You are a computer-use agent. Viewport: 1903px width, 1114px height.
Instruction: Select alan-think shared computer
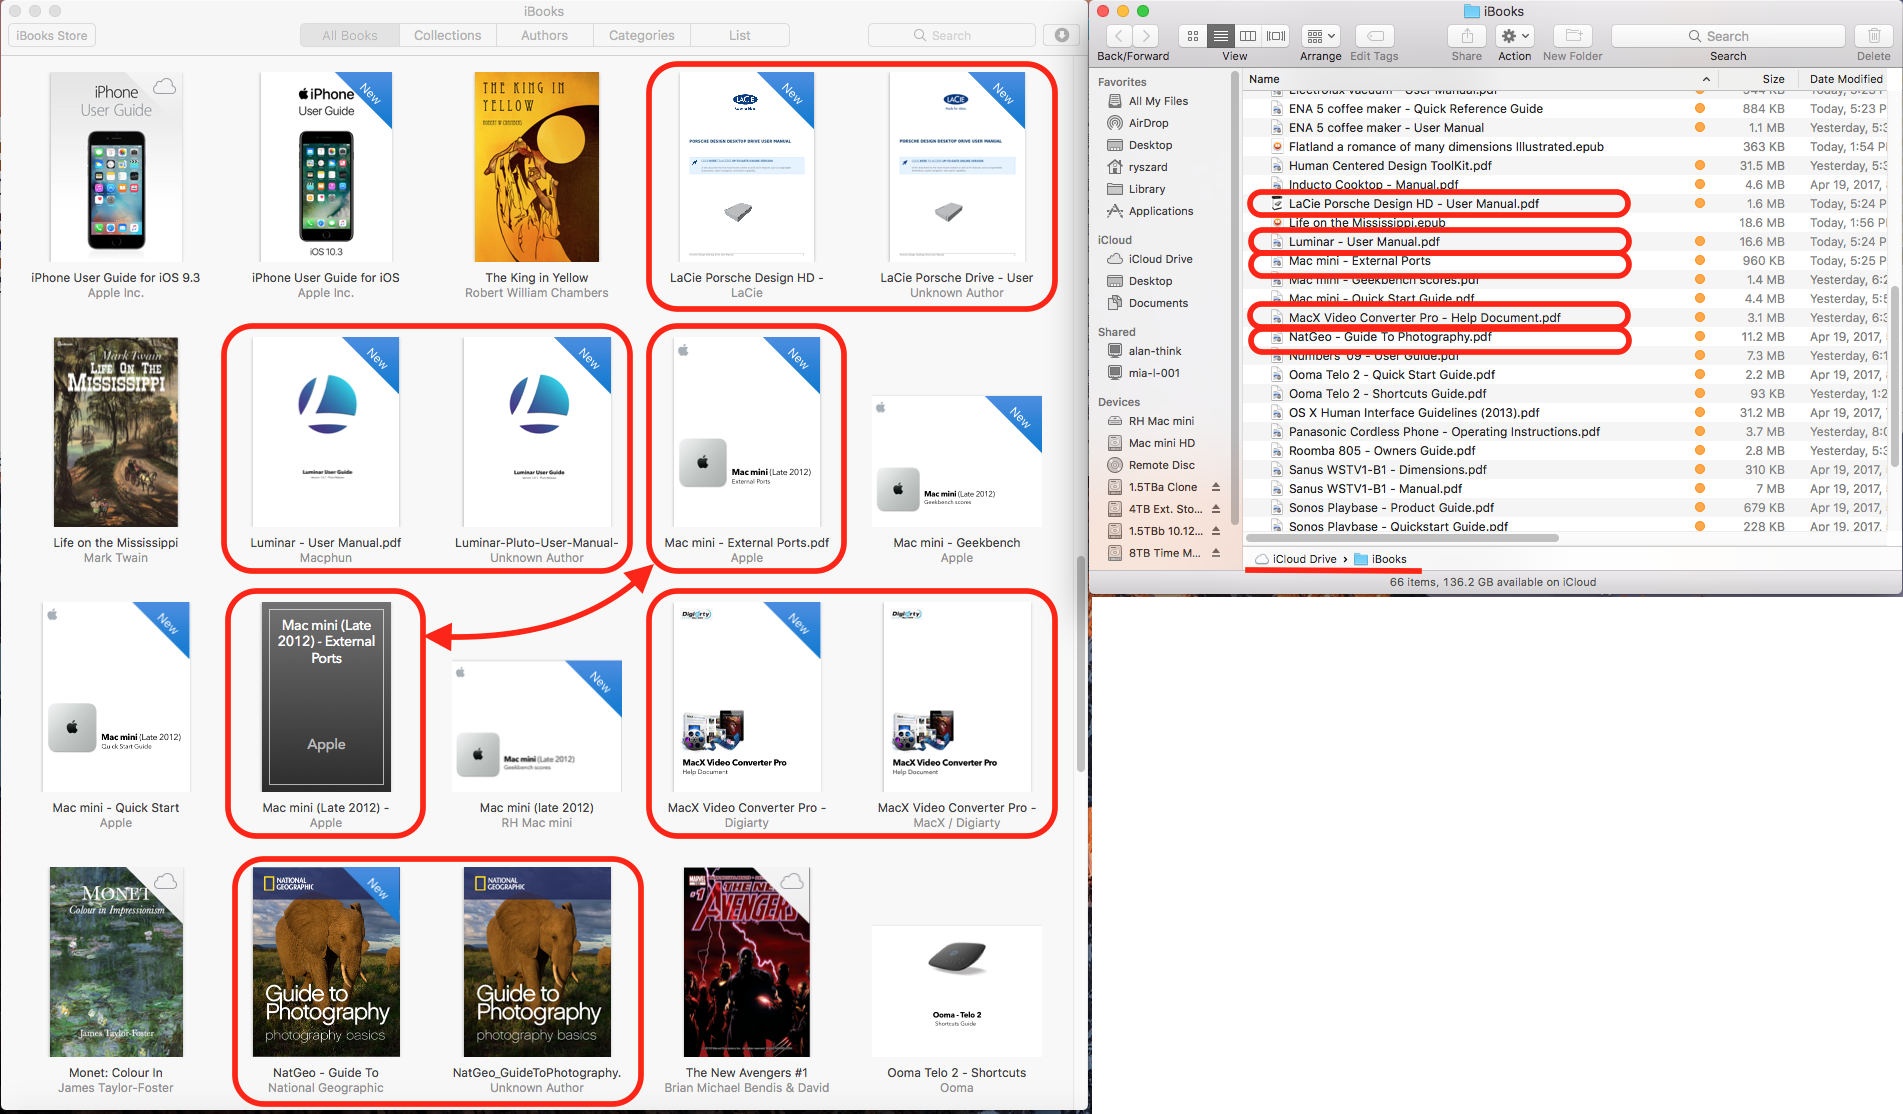click(x=1155, y=351)
